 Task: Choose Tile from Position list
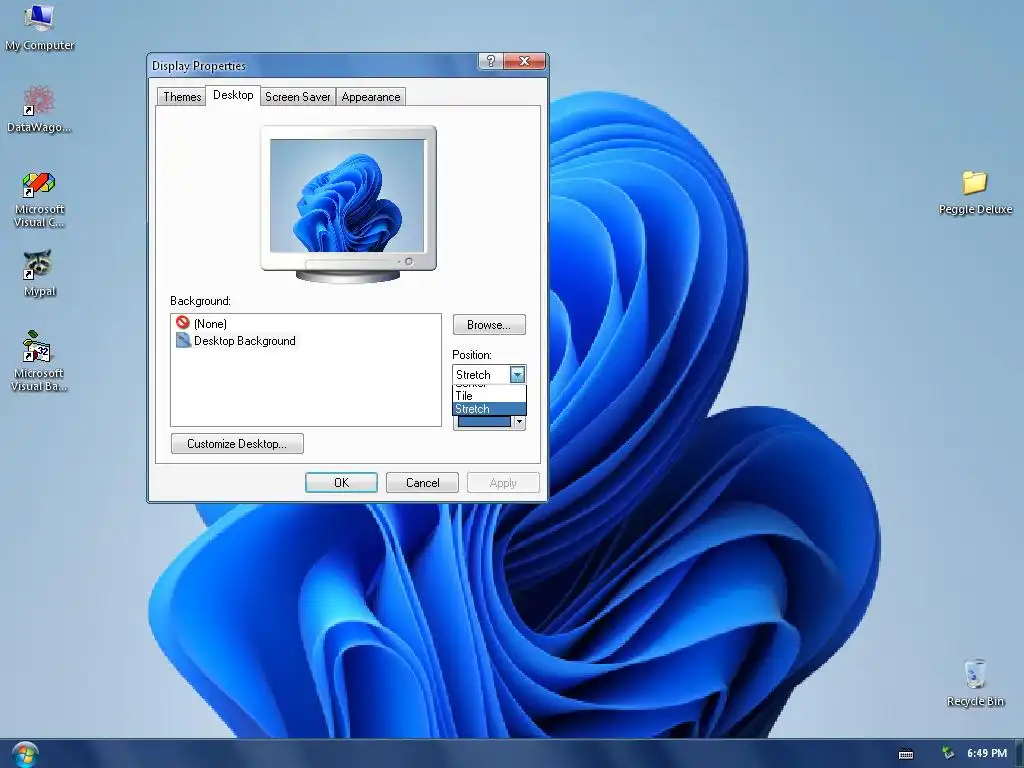point(489,396)
